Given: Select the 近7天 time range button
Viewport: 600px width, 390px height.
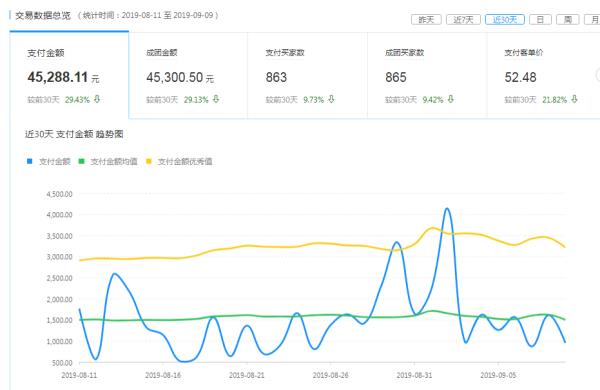Looking at the screenshot, I should (x=463, y=20).
